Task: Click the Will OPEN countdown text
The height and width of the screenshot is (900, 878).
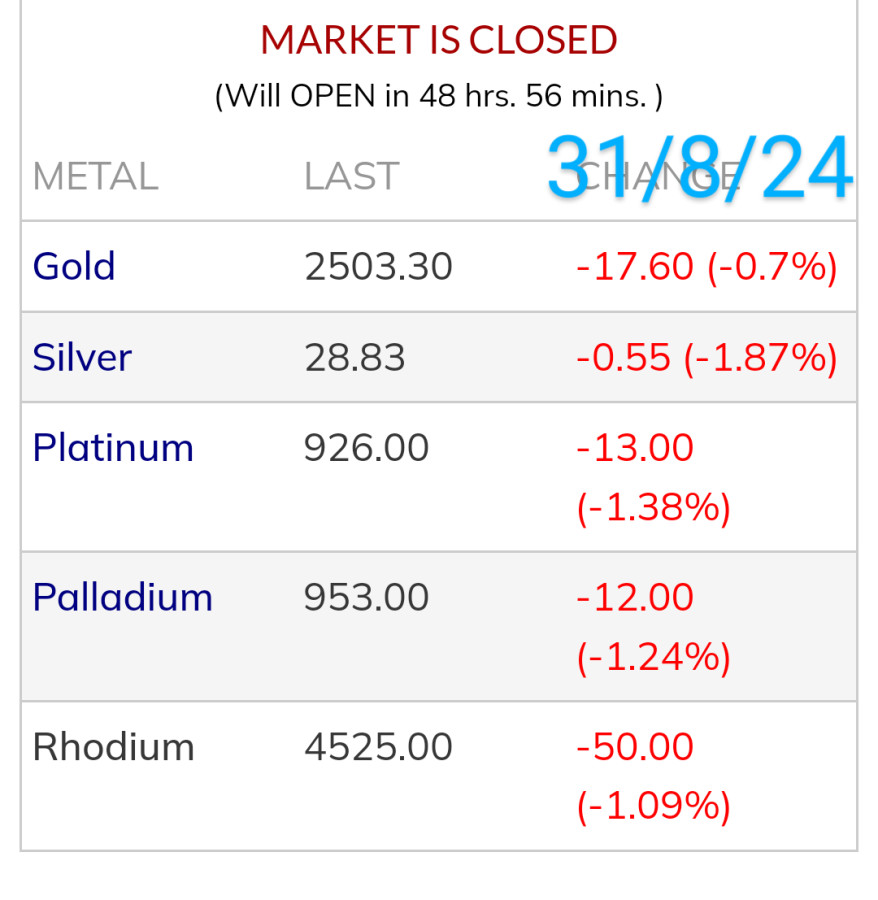Action: (439, 96)
